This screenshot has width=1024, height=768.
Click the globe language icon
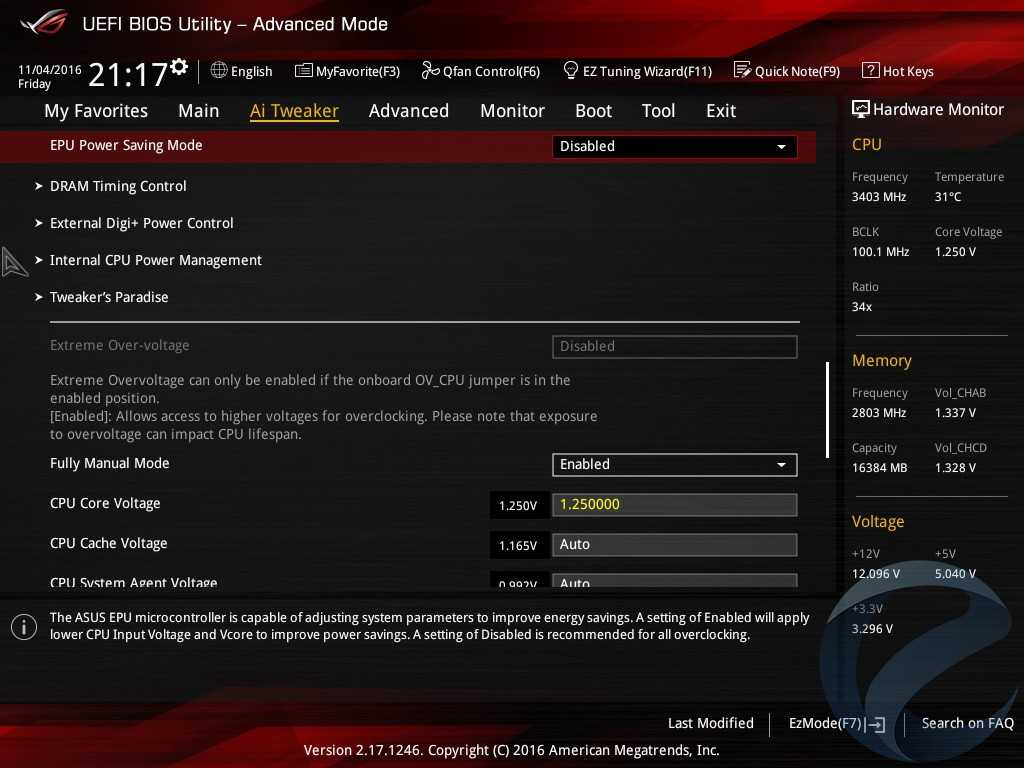pyautogui.click(x=219, y=70)
